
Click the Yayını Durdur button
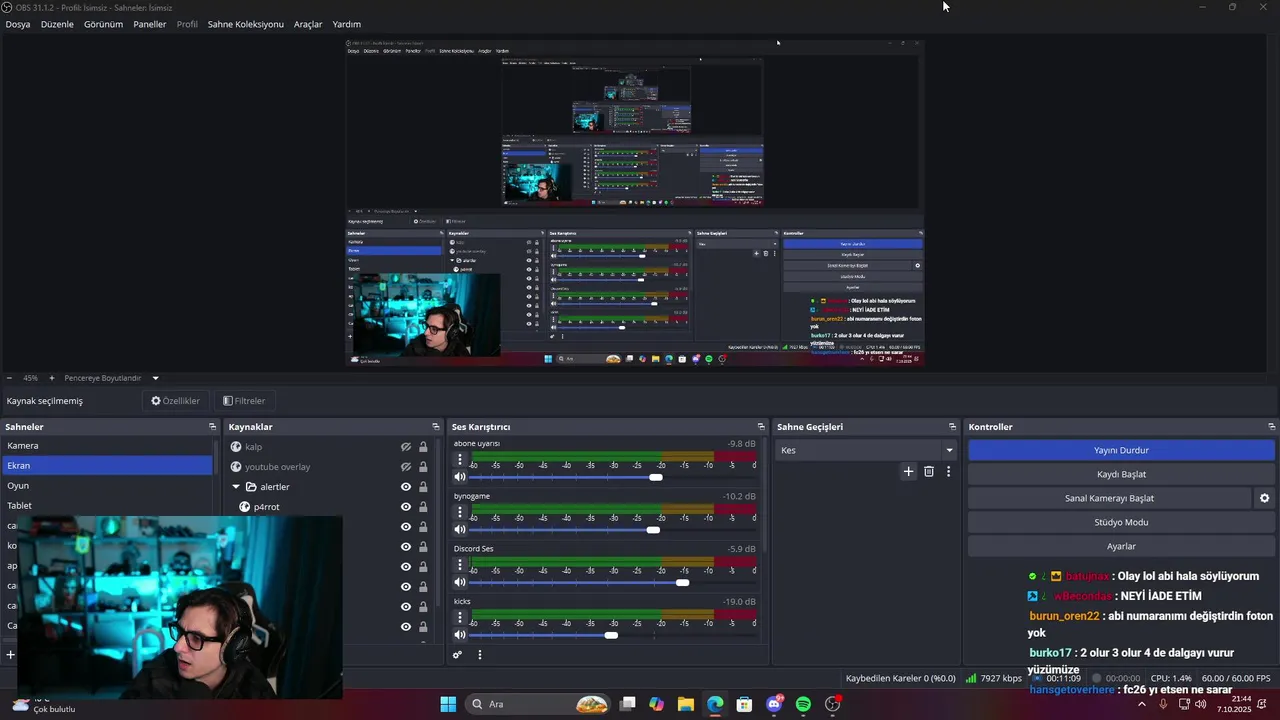click(x=1121, y=450)
